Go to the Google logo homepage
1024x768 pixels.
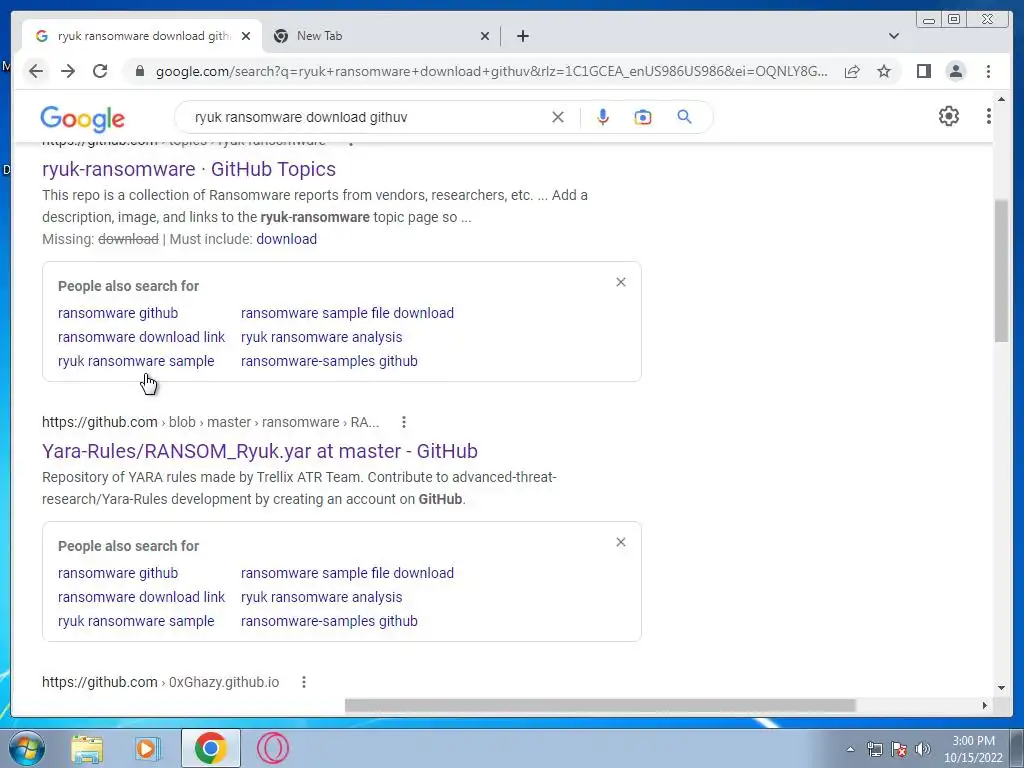pyautogui.click(x=82, y=119)
